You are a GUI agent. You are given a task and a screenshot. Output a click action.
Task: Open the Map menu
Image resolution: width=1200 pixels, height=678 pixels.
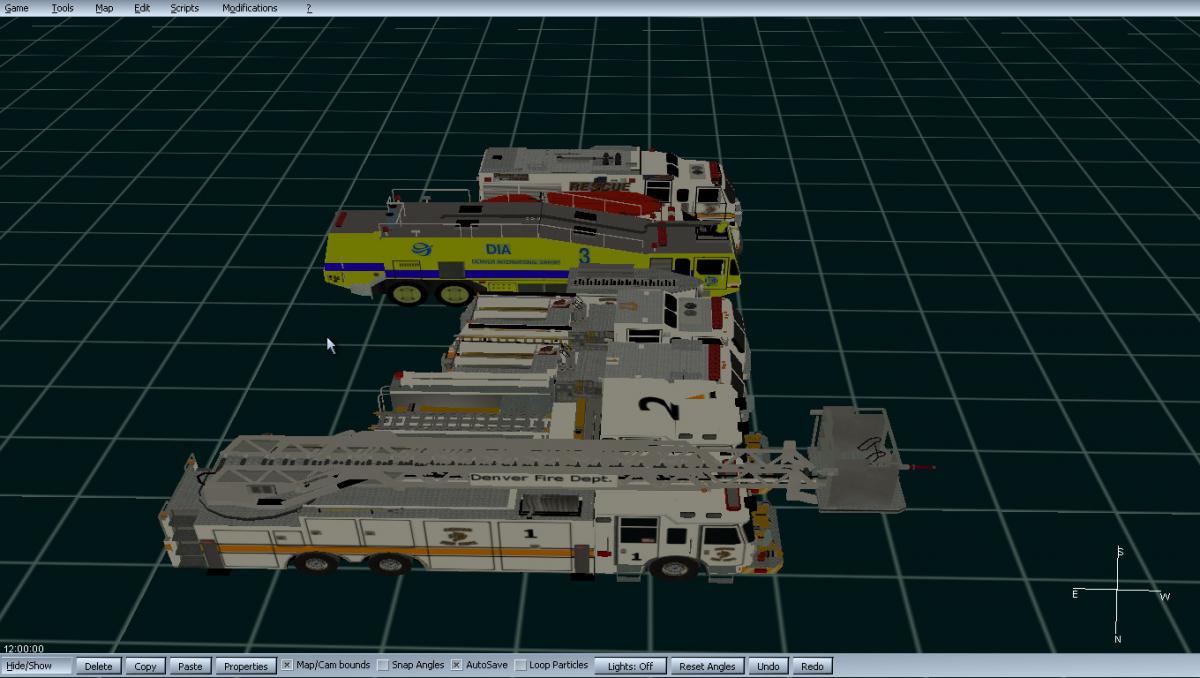[104, 8]
